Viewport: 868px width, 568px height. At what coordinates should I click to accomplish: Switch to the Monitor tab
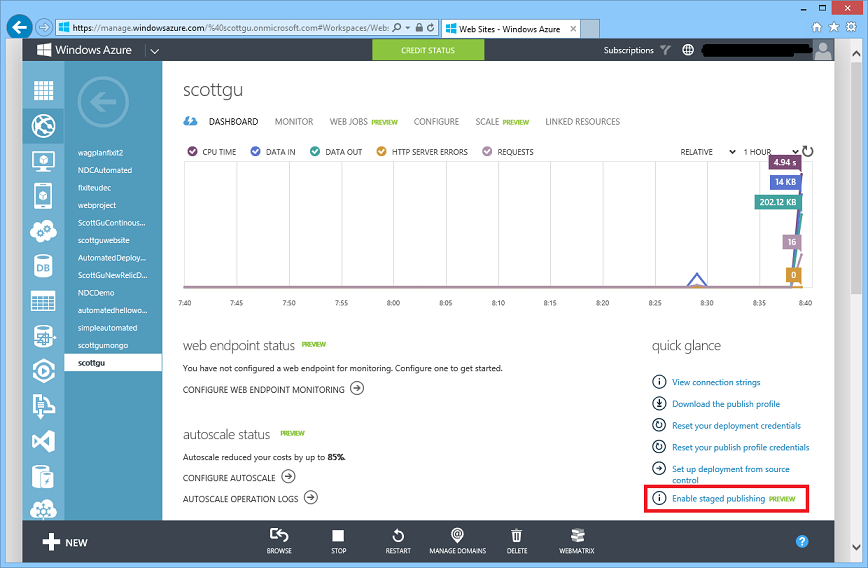point(294,122)
